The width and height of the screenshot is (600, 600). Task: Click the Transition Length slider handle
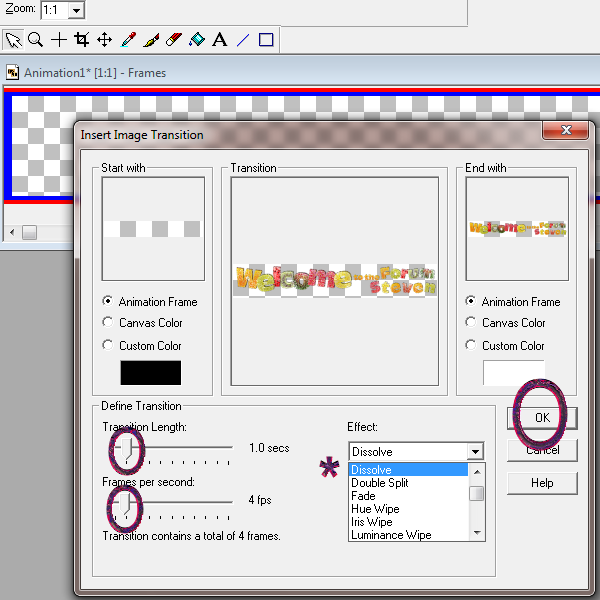click(x=127, y=450)
